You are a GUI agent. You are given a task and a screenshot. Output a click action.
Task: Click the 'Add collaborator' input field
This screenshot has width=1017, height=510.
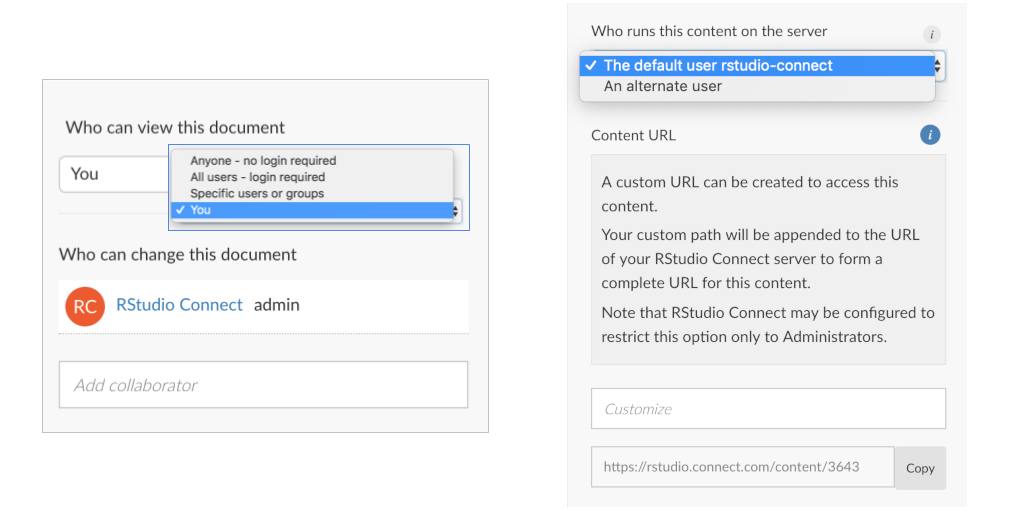coord(263,385)
